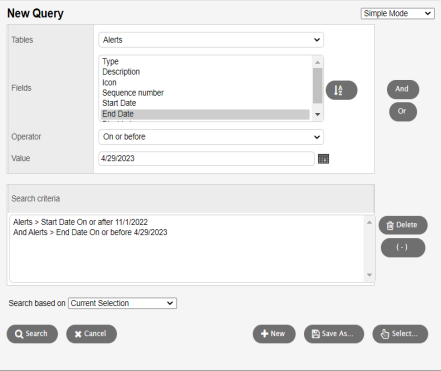Open the Operator dropdown
The height and width of the screenshot is (371, 441).
tap(211, 137)
